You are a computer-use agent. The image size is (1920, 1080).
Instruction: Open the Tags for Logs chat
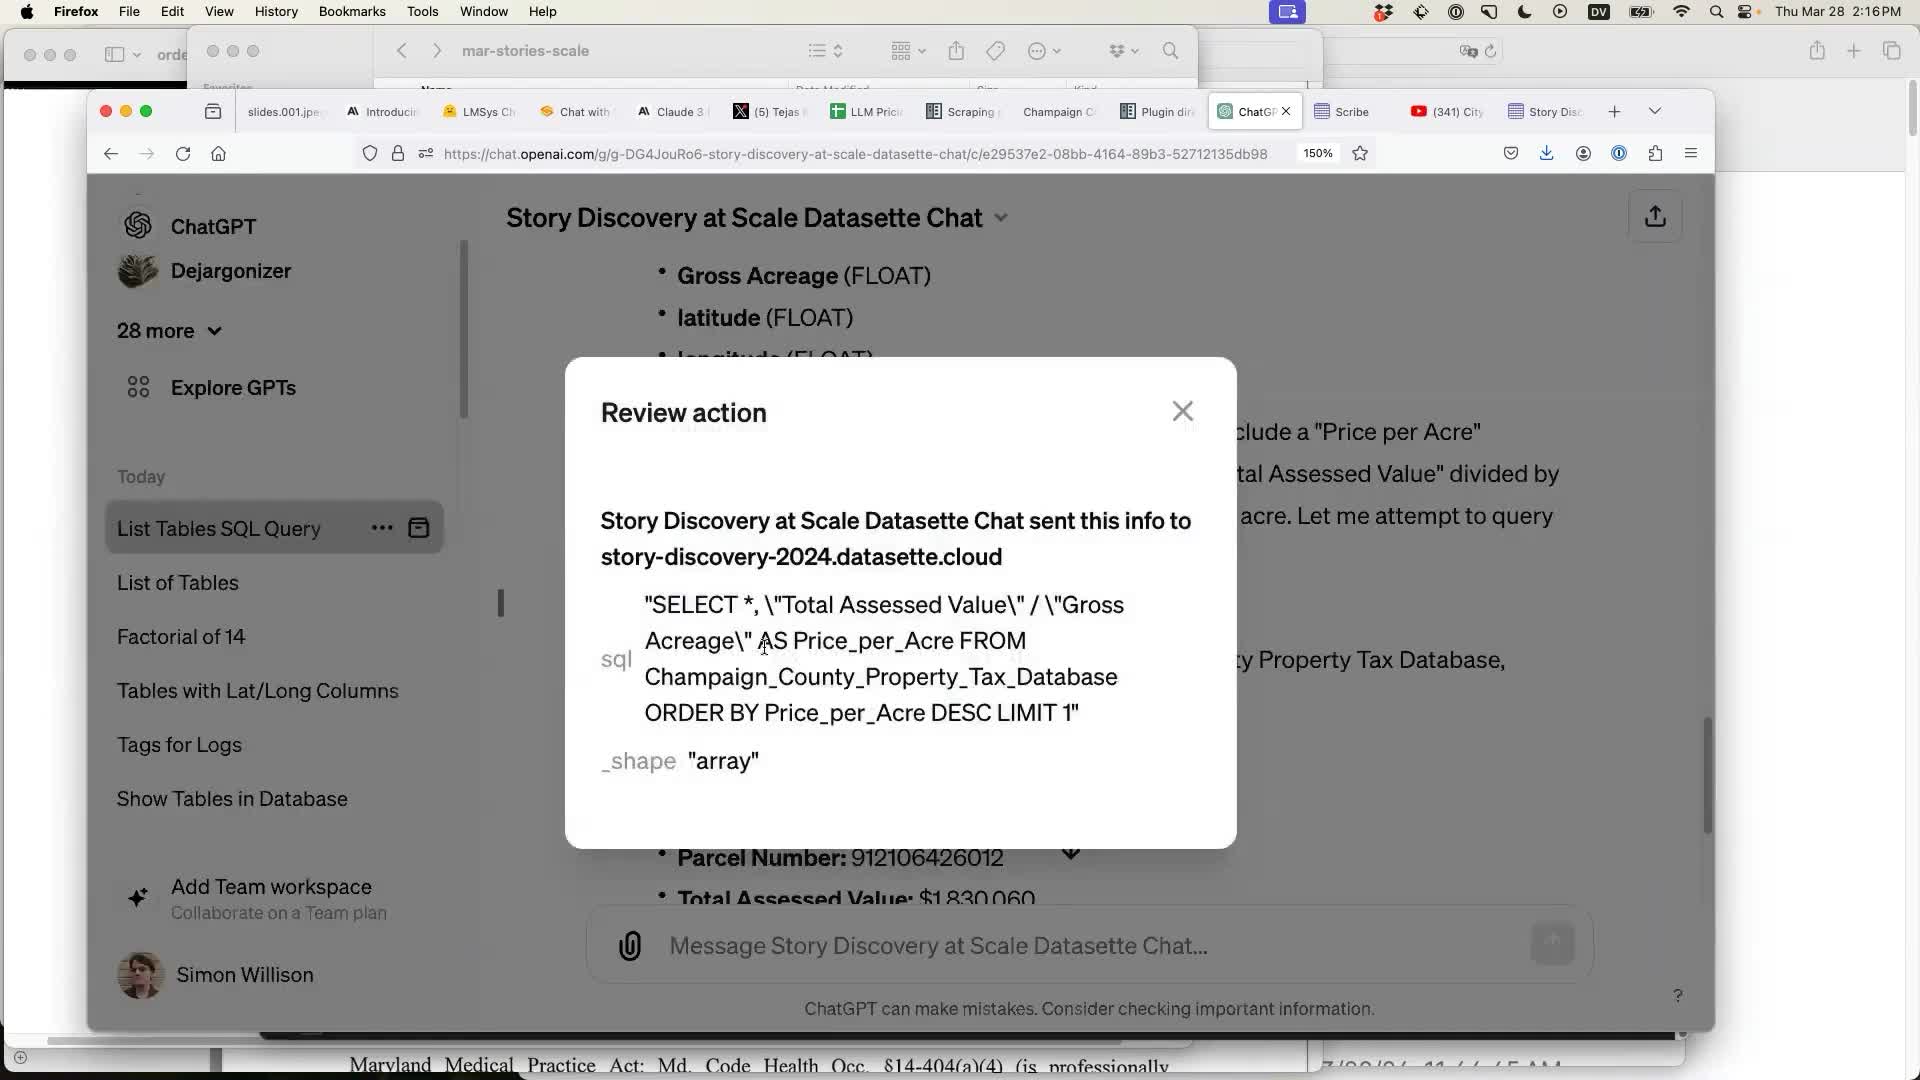(179, 744)
